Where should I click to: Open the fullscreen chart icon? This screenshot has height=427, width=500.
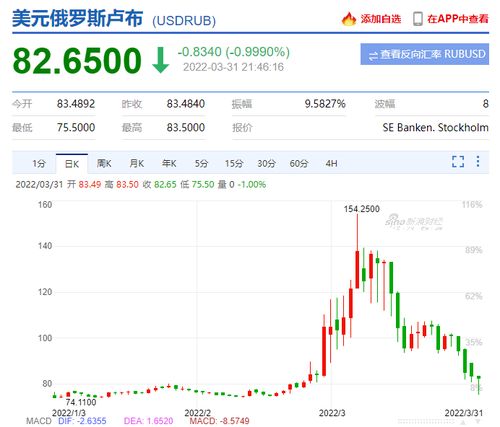458,162
